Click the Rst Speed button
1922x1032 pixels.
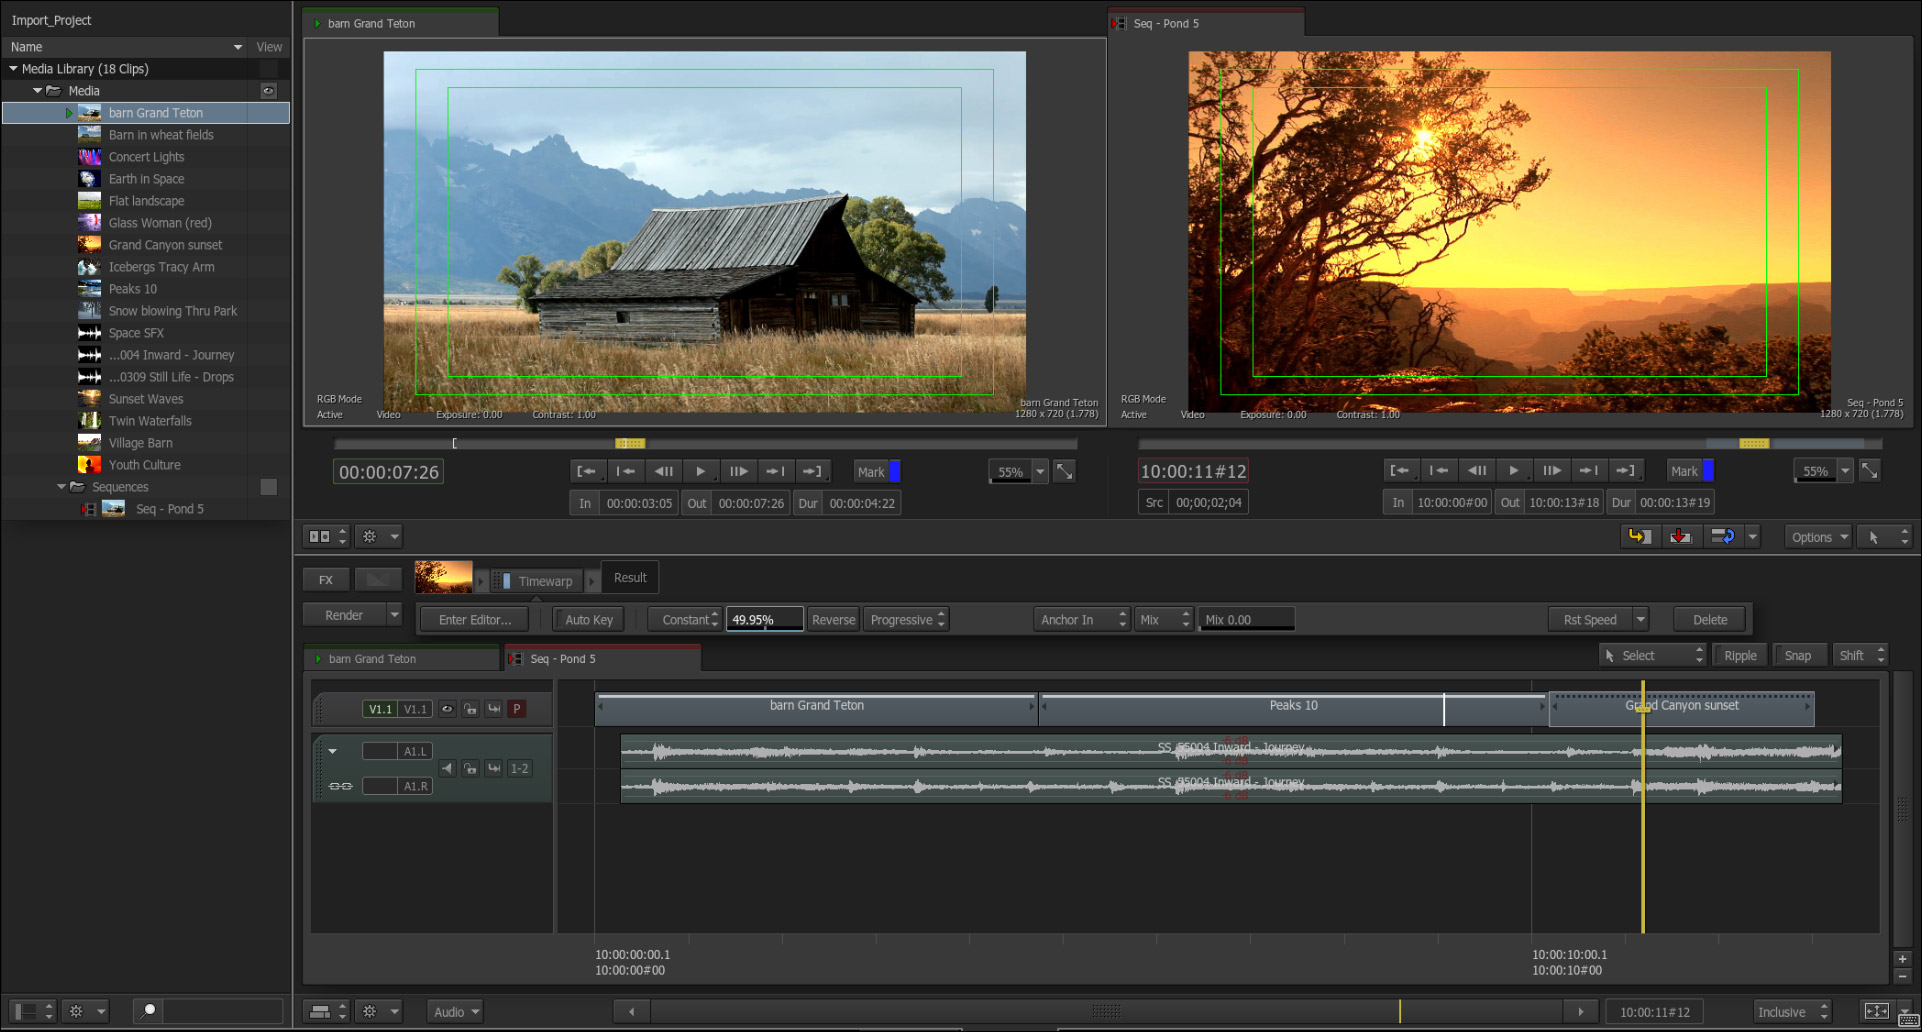point(1590,620)
